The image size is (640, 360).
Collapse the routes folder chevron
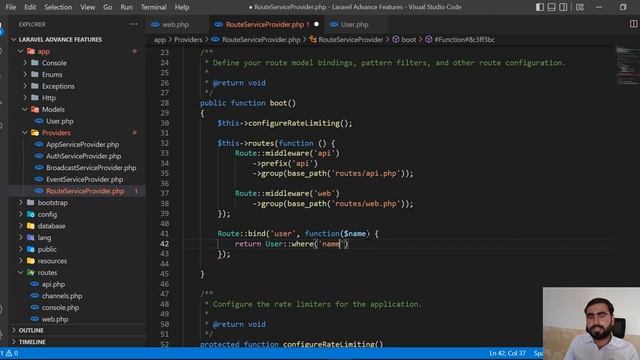[21, 272]
